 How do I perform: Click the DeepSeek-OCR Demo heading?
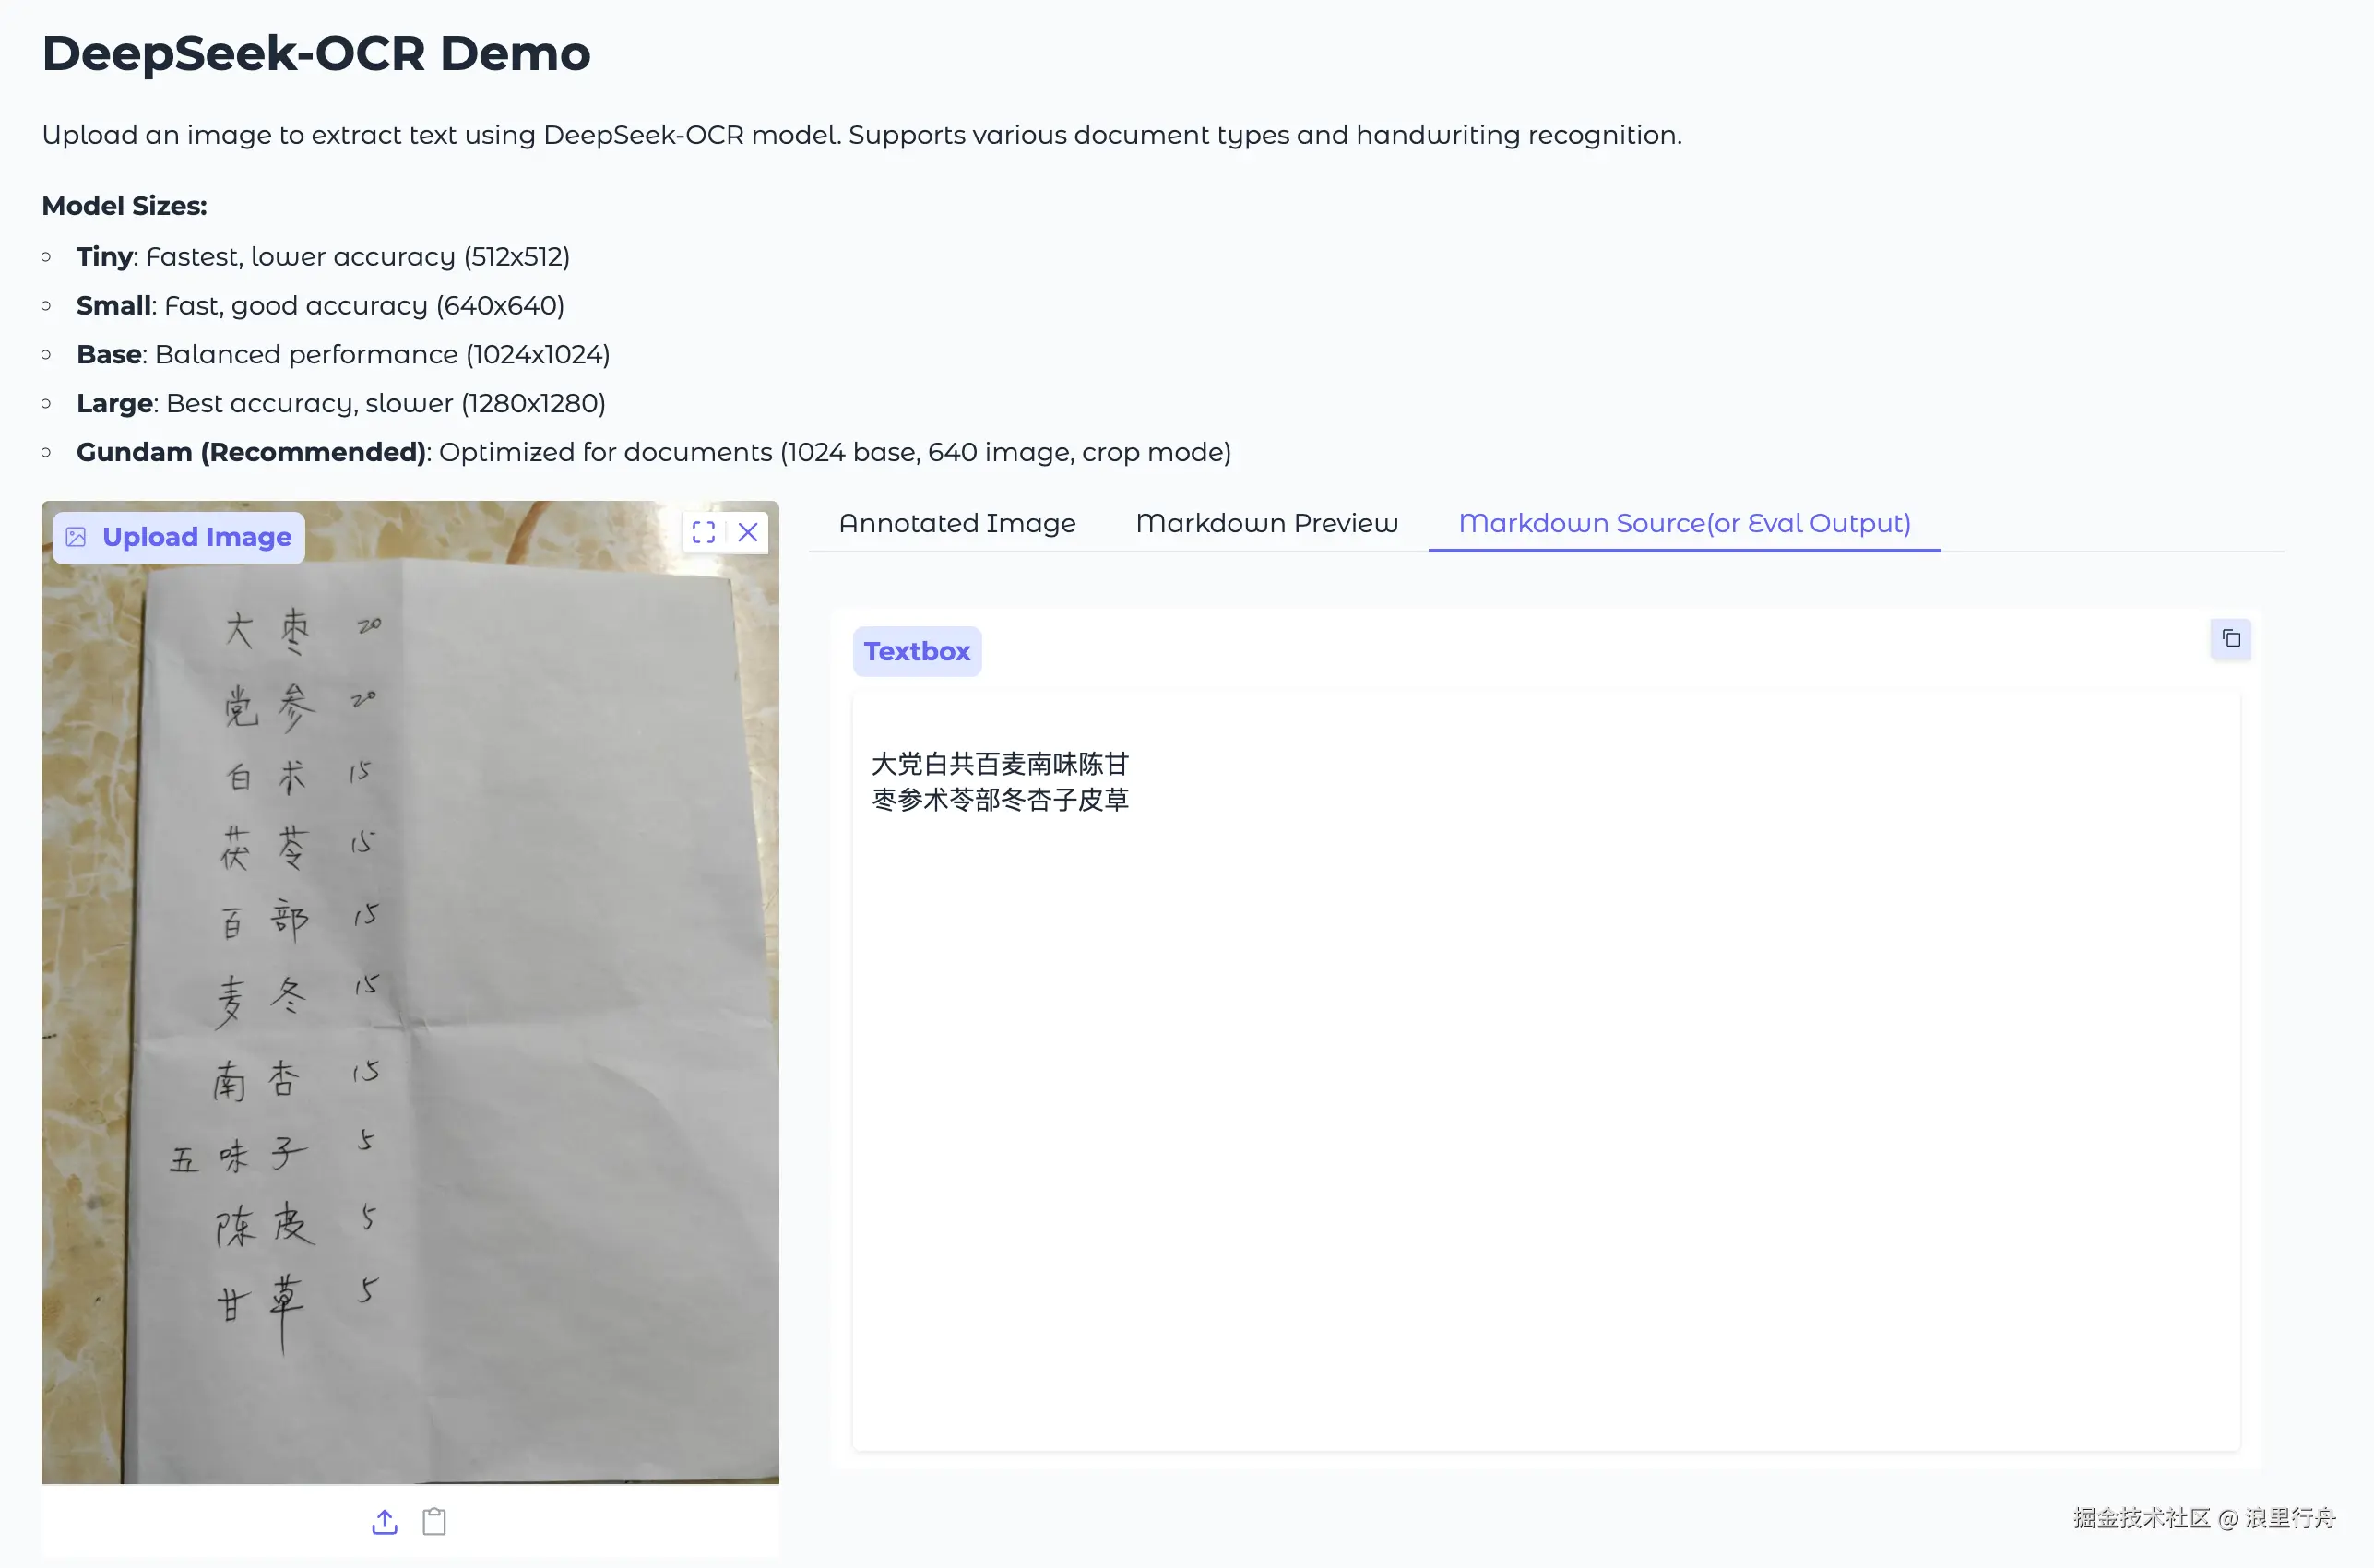(x=316, y=53)
